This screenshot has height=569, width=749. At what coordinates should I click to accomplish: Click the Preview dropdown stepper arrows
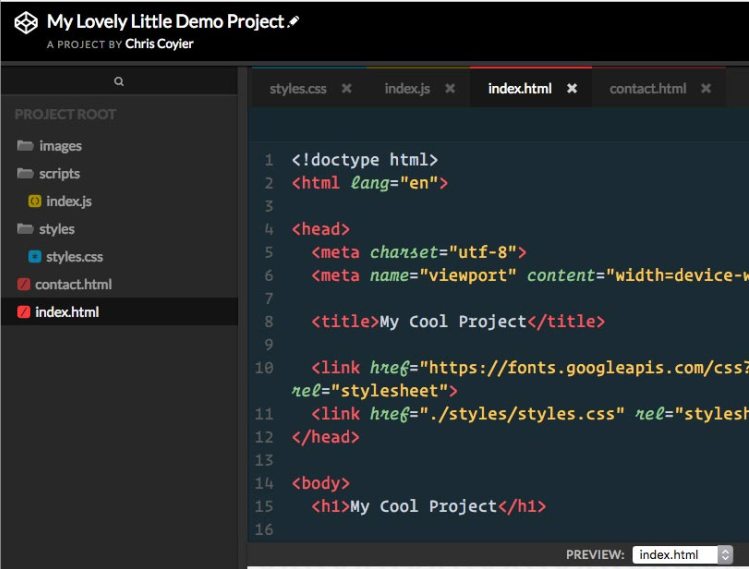(725, 555)
